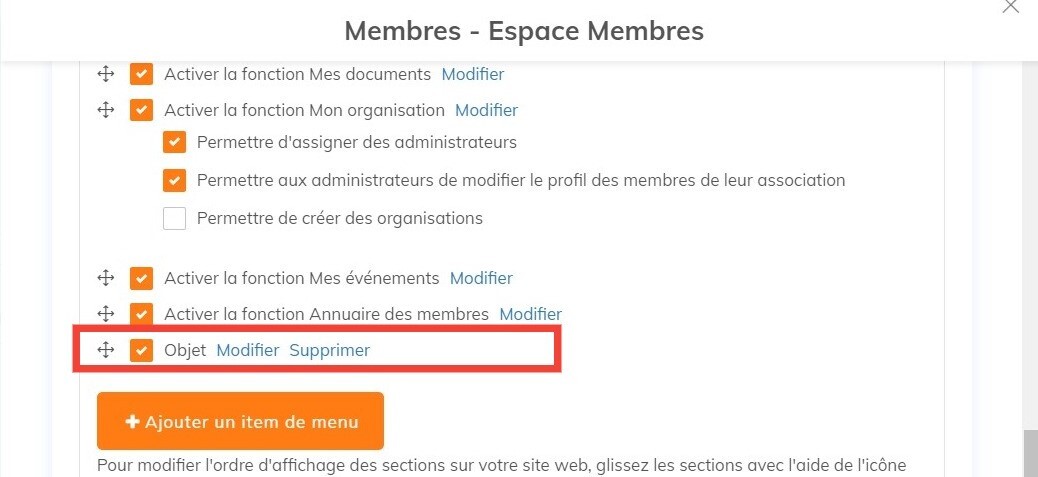The width and height of the screenshot is (1038, 477).
Task: Click the move icon beside Annuaire des membres
Action: click(105, 314)
